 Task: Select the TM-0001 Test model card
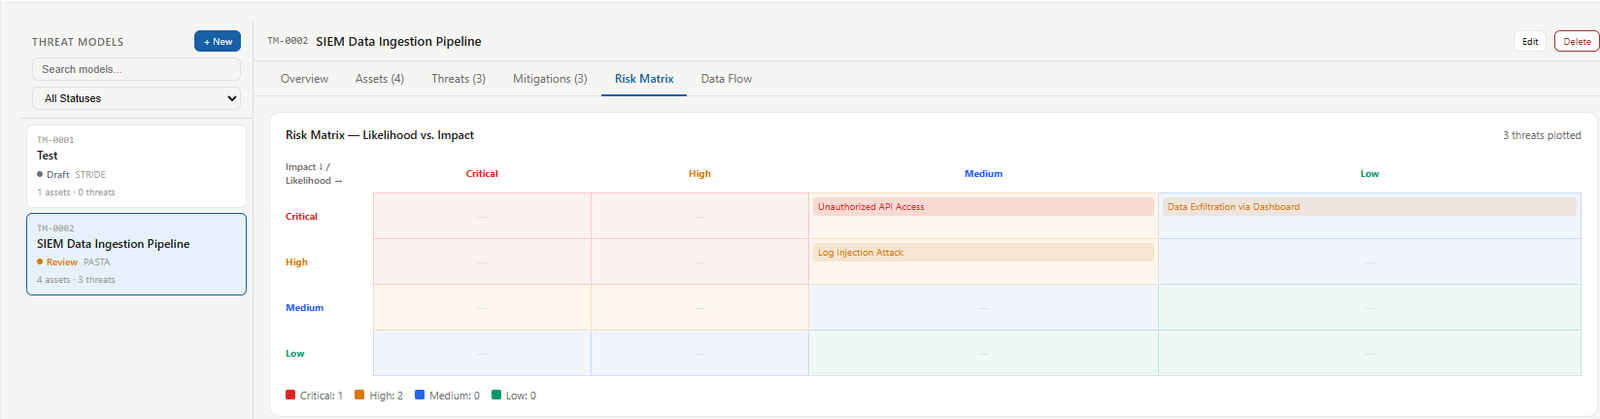136,166
